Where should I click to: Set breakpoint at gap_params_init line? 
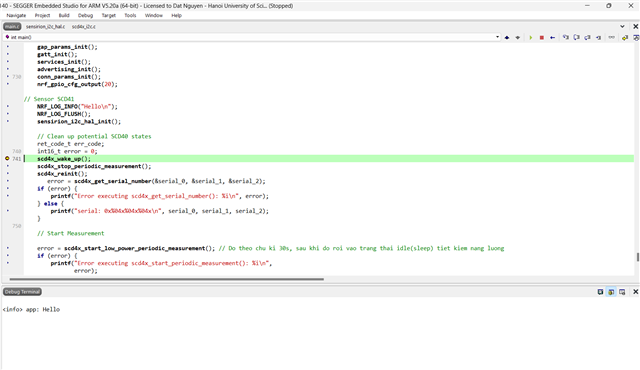click(x=7, y=47)
